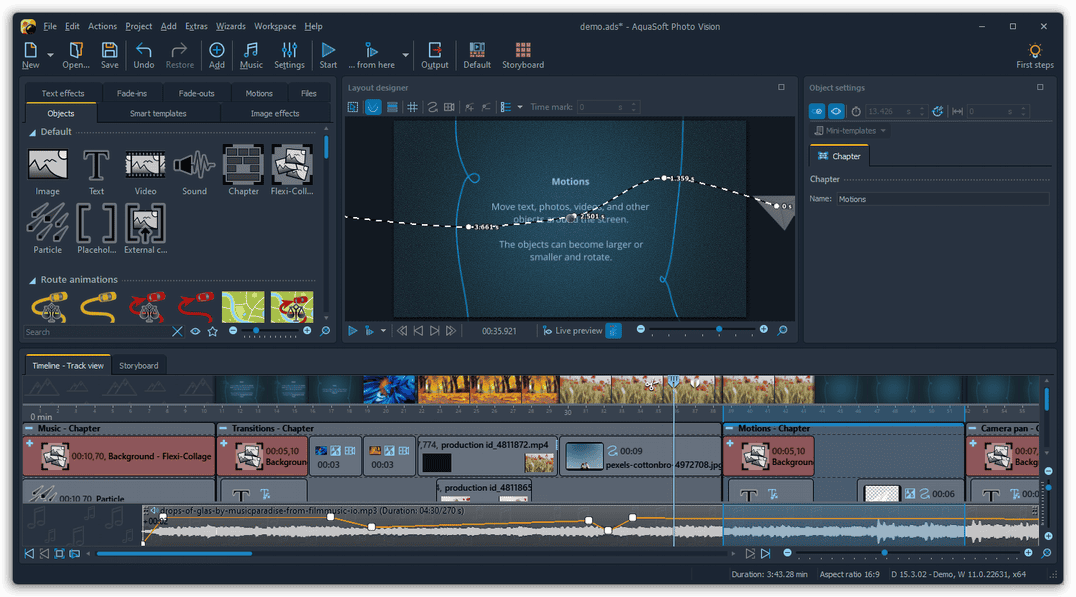Switch to the Default view layout
Image resolution: width=1076 pixels, height=597 pixels.
[x=476, y=55]
